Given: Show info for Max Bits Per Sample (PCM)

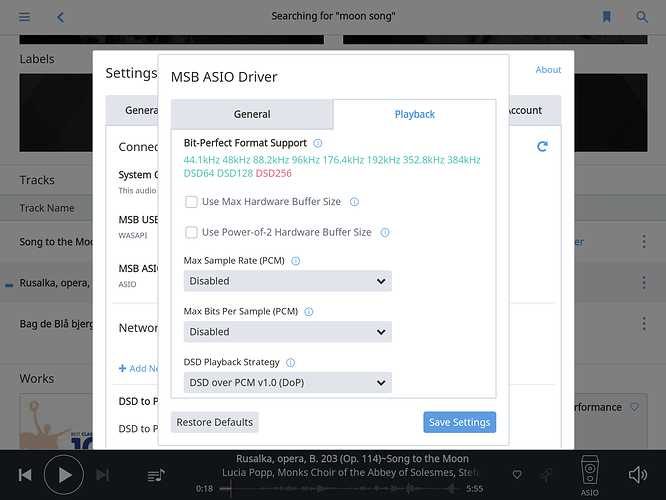Looking at the screenshot, I should point(309,312).
